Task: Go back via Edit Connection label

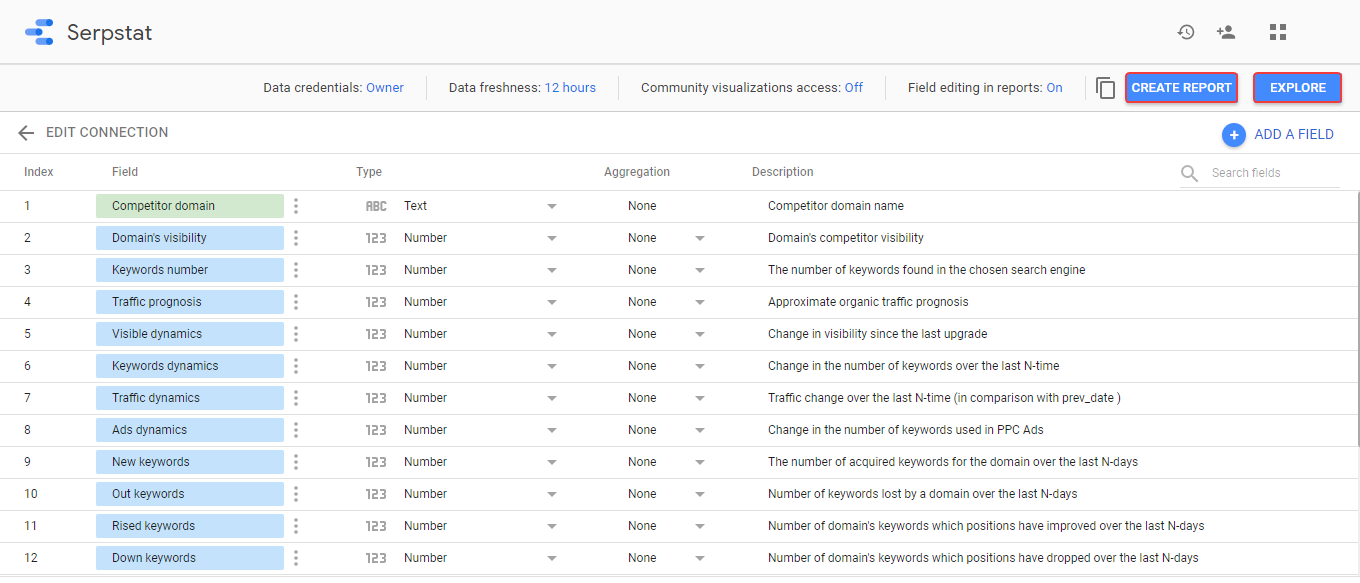Action: click(x=107, y=132)
